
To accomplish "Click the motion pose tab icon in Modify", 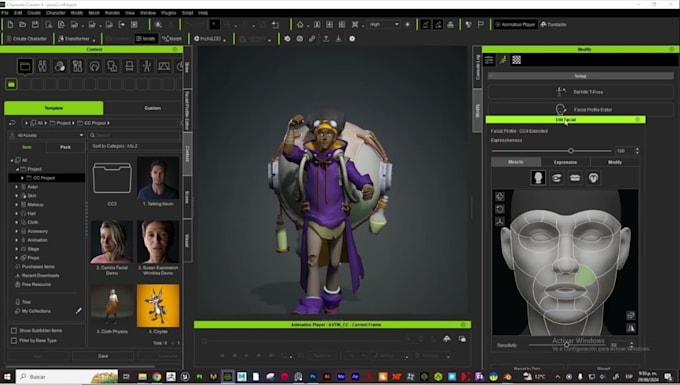I will 503,60.
